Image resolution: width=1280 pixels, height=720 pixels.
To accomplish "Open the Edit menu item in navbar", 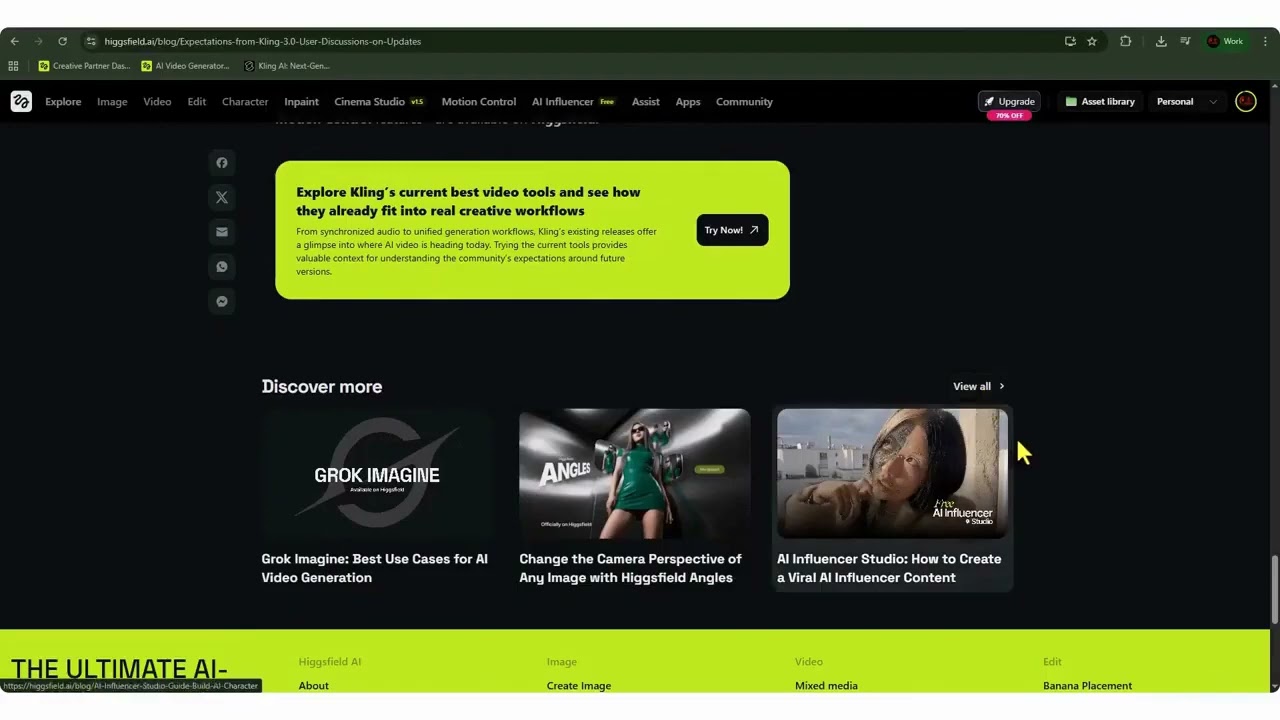I will pyautogui.click(x=197, y=101).
